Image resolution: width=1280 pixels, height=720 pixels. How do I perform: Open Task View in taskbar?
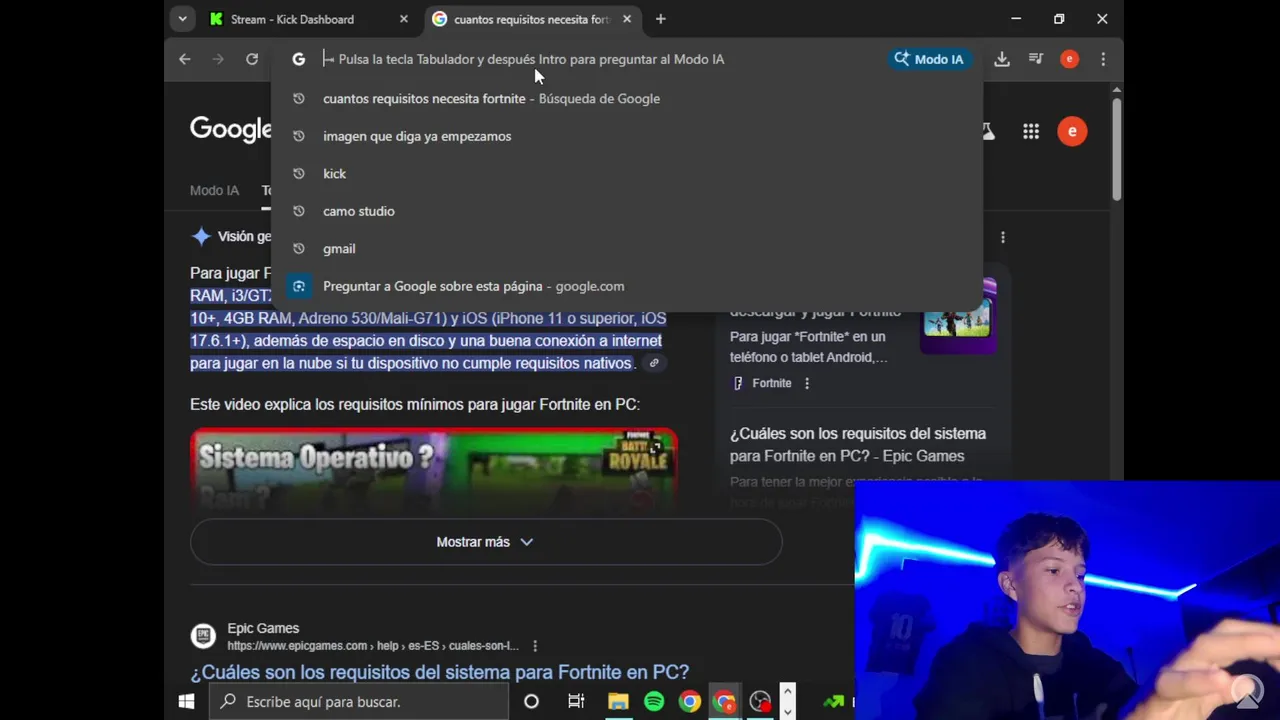tap(576, 702)
